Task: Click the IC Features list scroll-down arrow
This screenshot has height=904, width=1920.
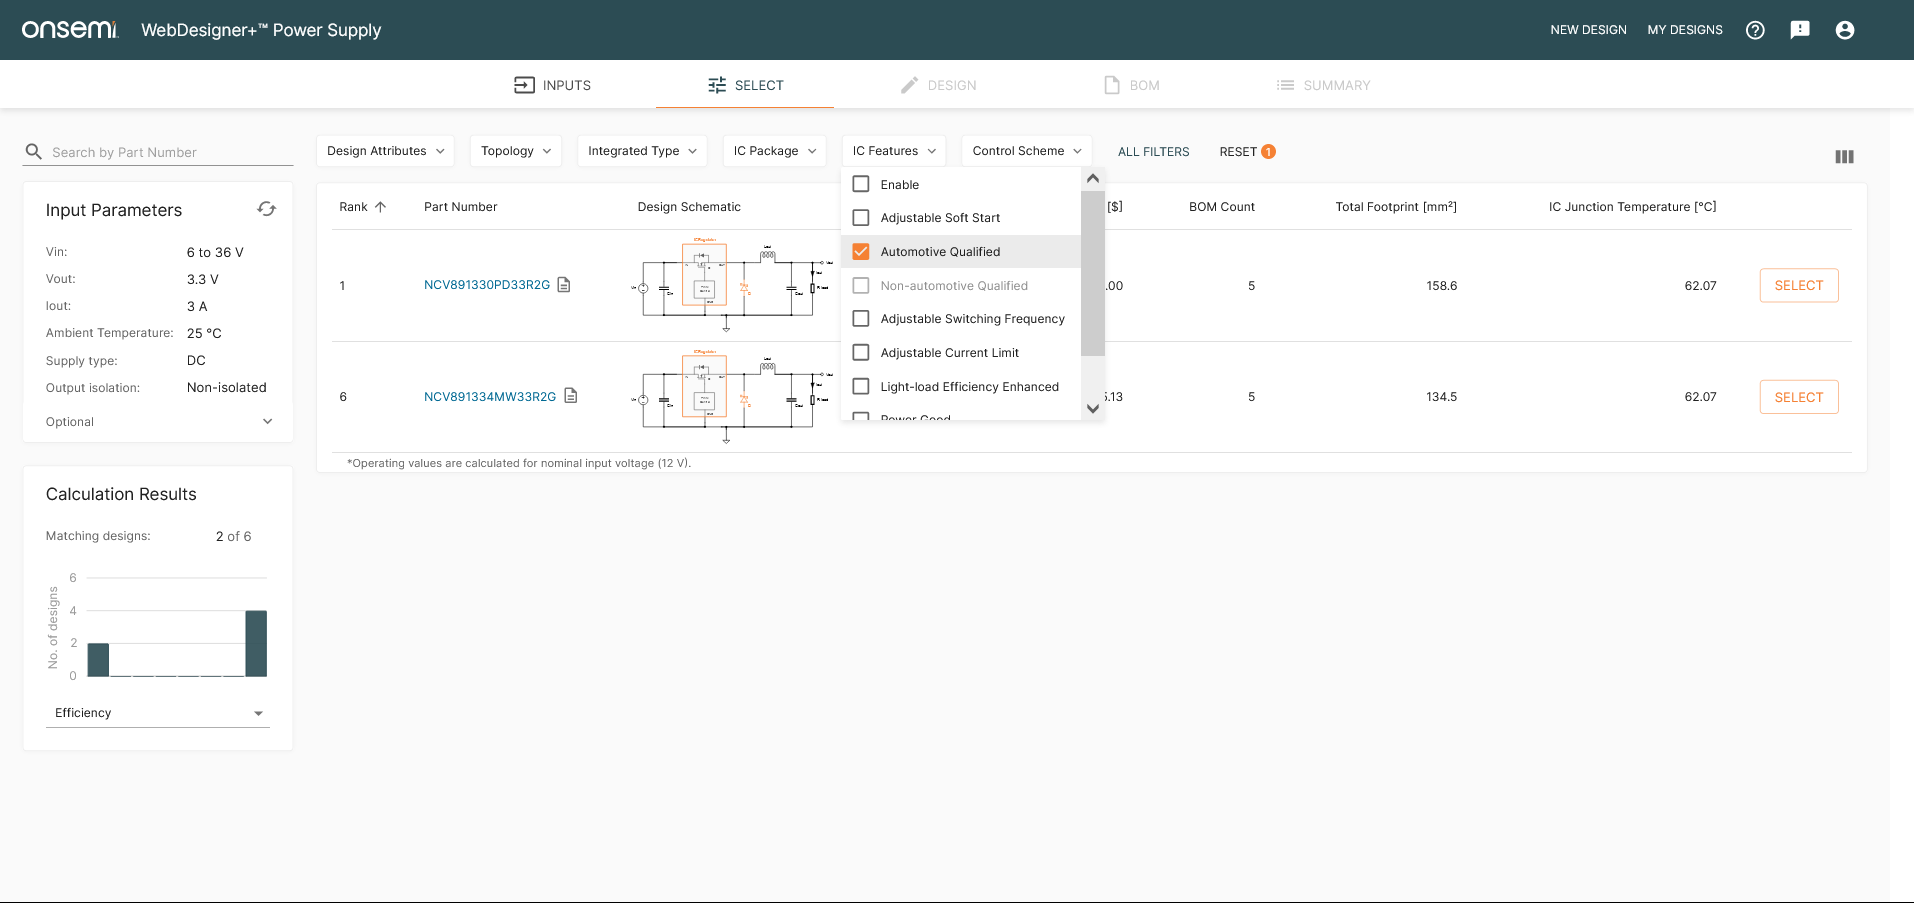Action: coord(1093,408)
